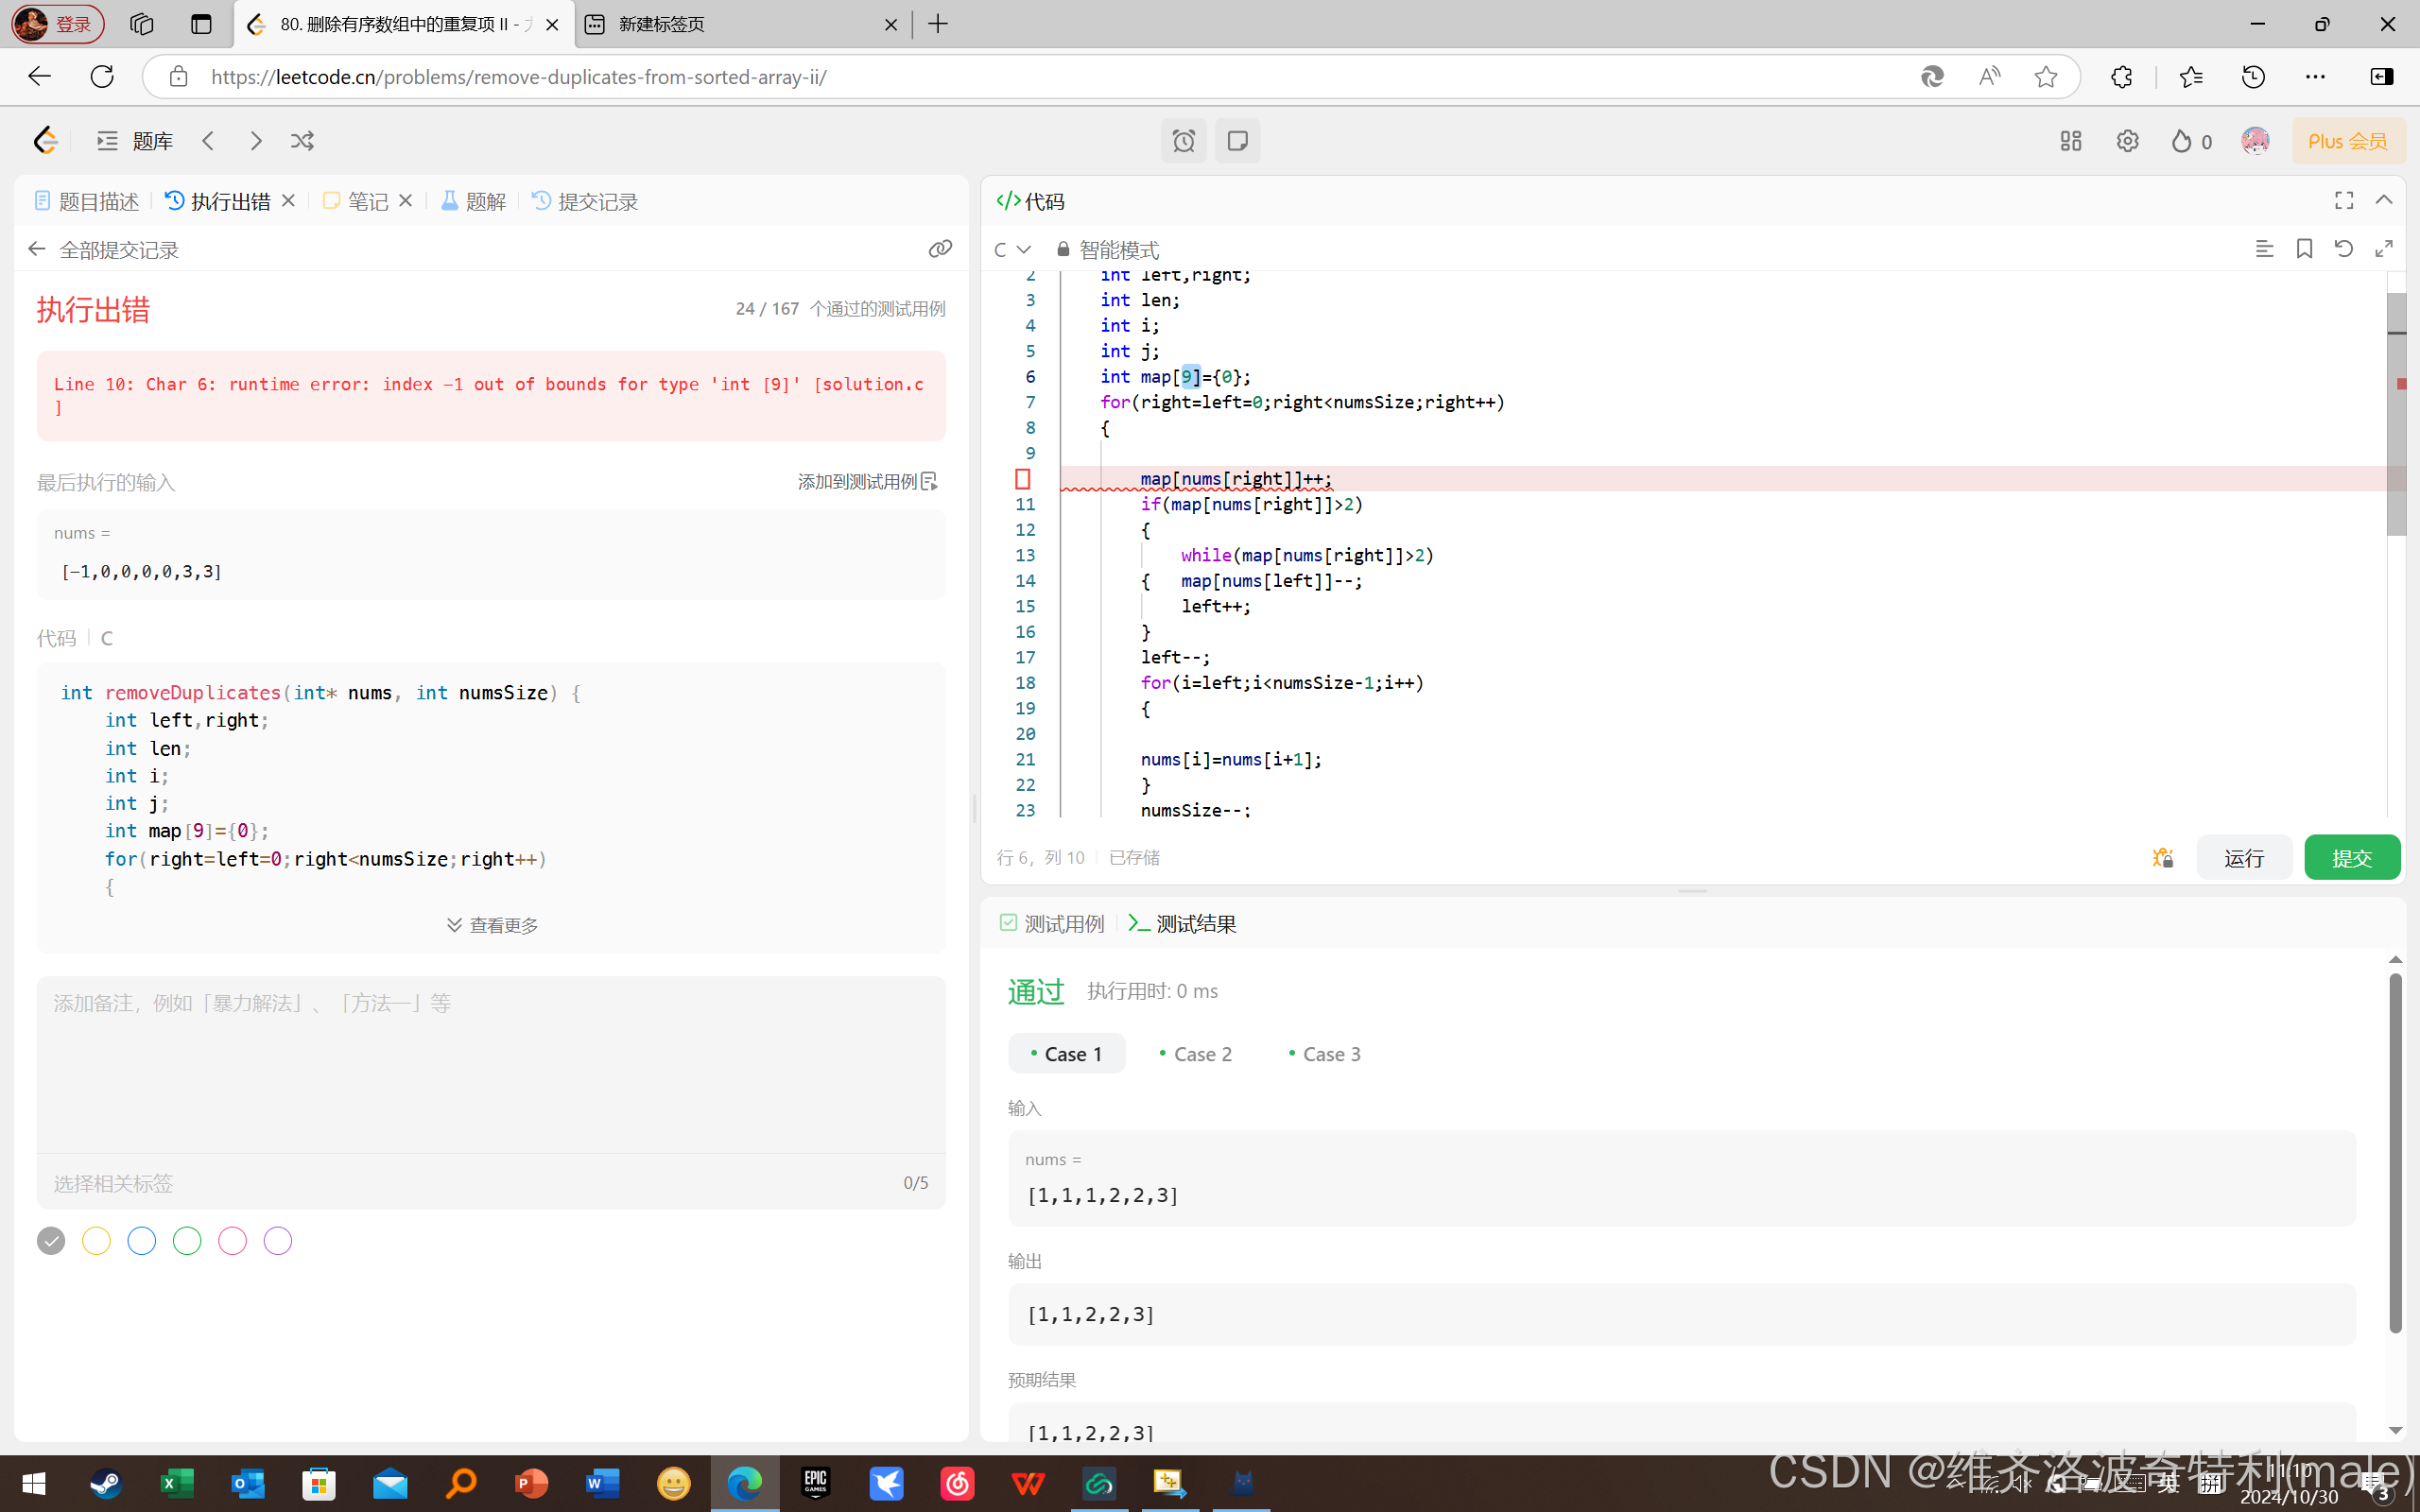
Task: Select the yellow color tag circle
Action: (96, 1241)
